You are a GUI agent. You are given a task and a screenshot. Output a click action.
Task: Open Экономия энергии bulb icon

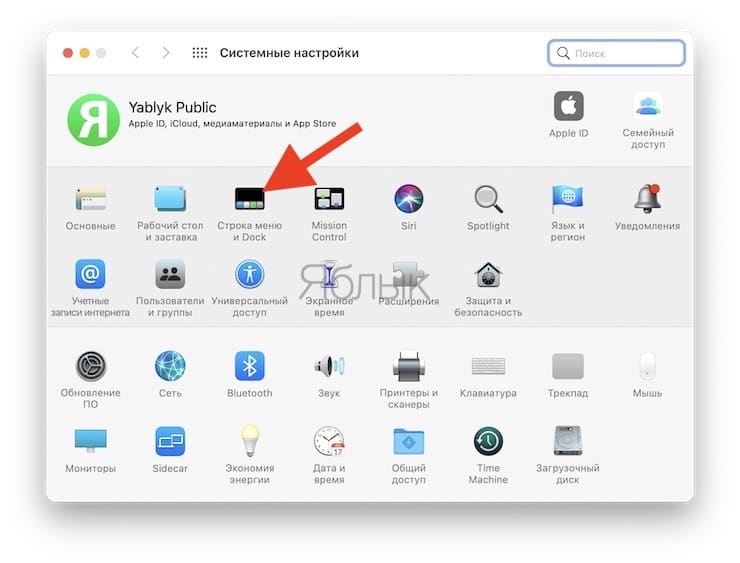(x=250, y=441)
